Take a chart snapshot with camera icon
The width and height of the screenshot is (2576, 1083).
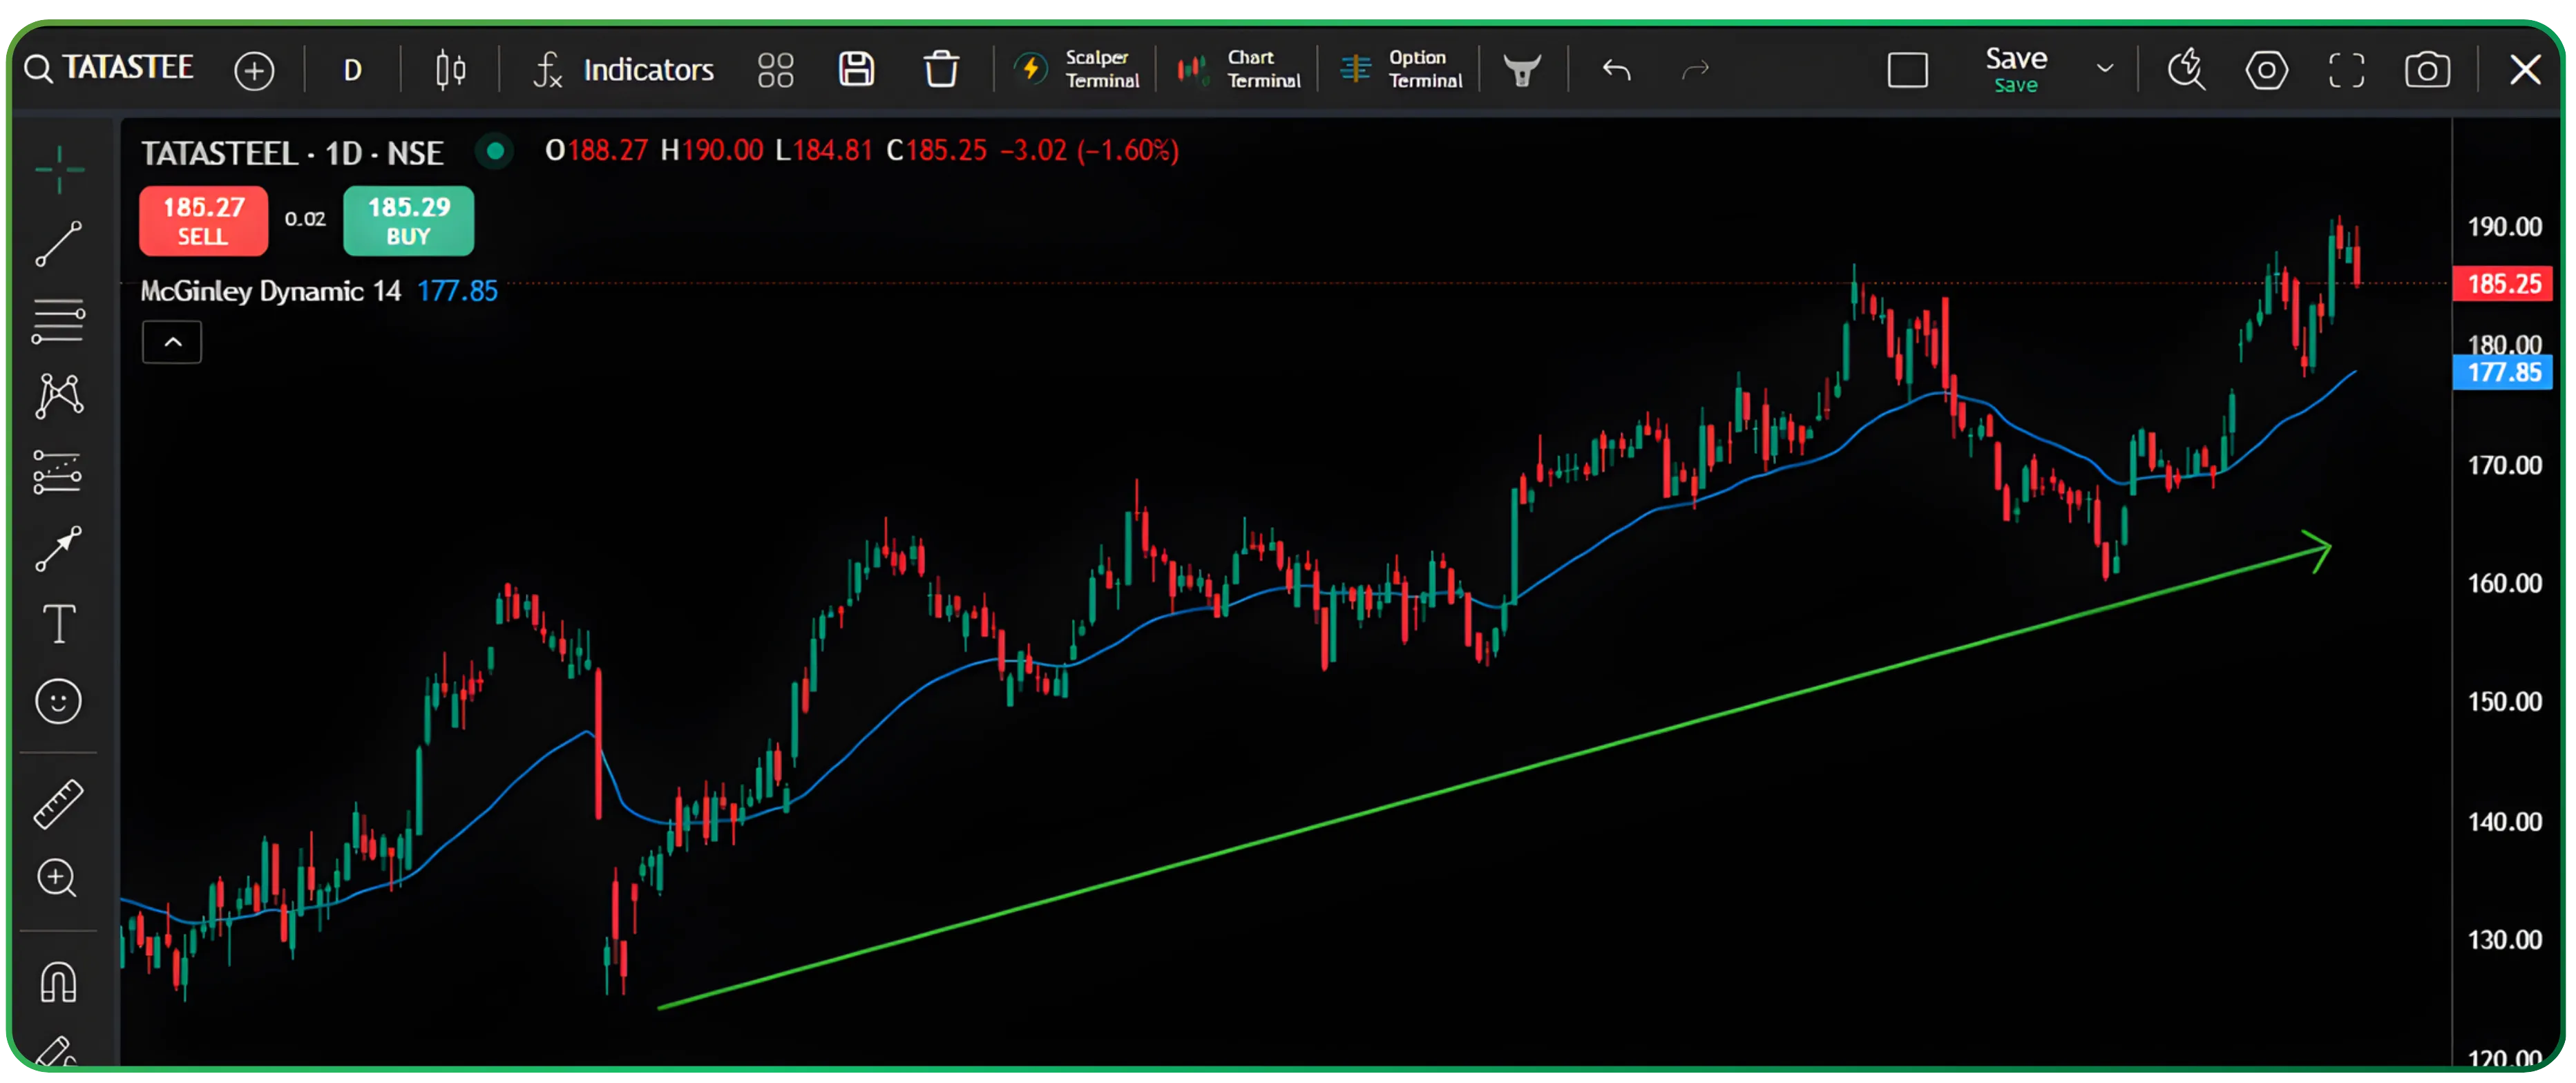pyautogui.click(x=2426, y=70)
